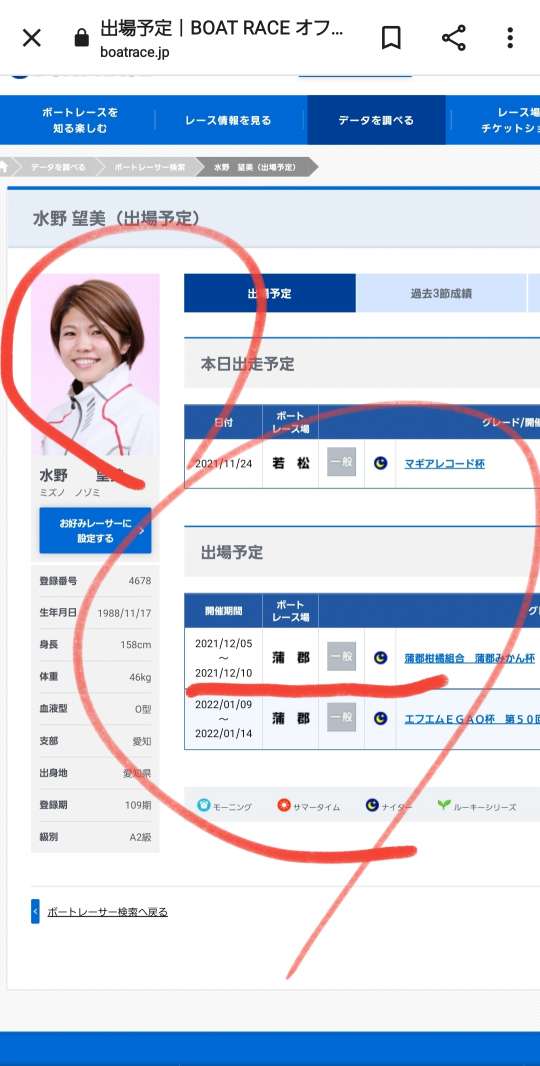This screenshot has height=1066, width=540.
Task: Open レース情報を見る menu
Action: [228, 120]
